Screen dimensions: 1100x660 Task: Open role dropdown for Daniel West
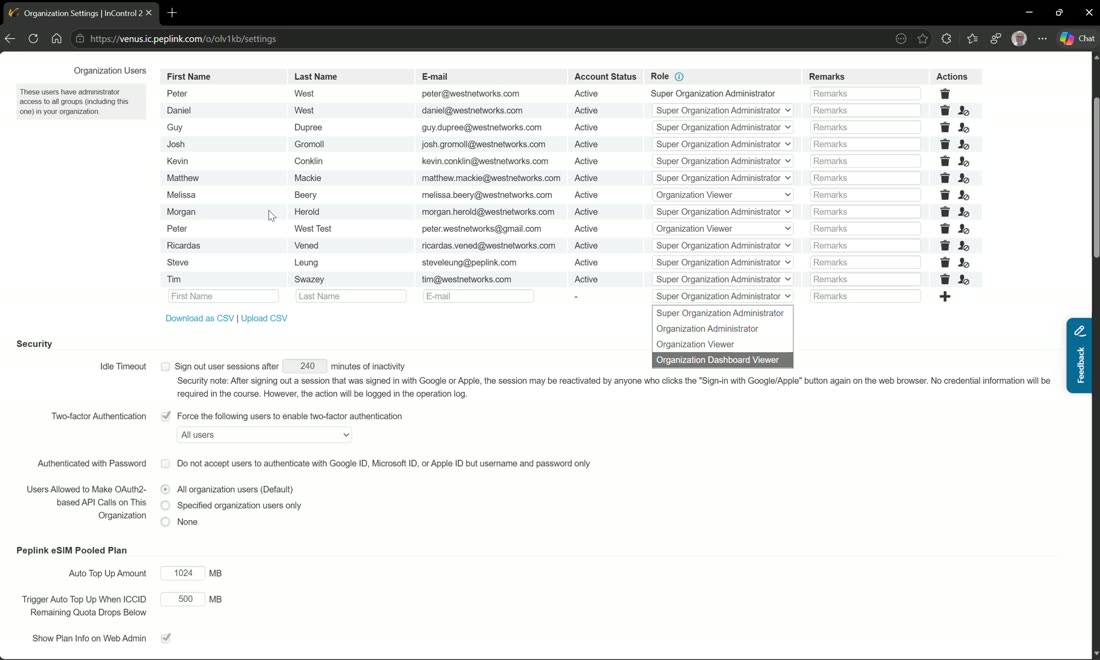click(723, 111)
